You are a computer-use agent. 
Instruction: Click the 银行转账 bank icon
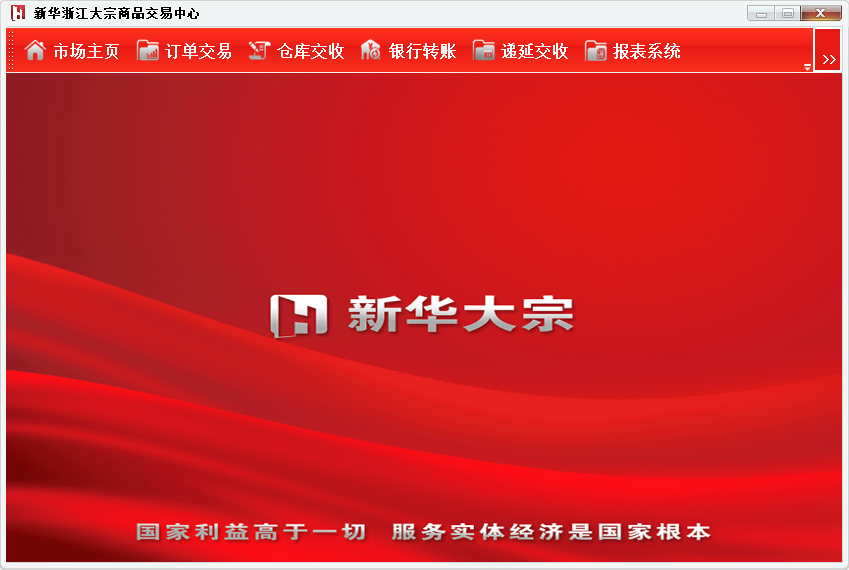coord(371,50)
